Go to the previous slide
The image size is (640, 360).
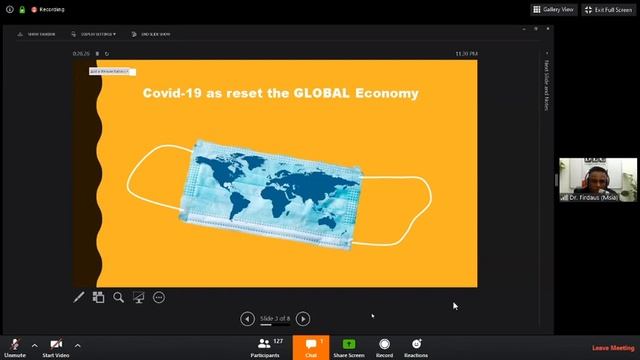pos(247,319)
